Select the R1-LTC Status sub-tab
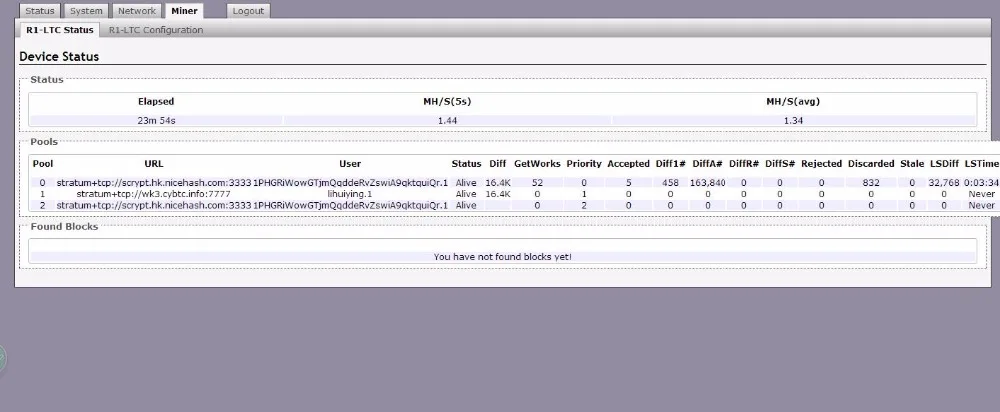 pyautogui.click(x=60, y=30)
